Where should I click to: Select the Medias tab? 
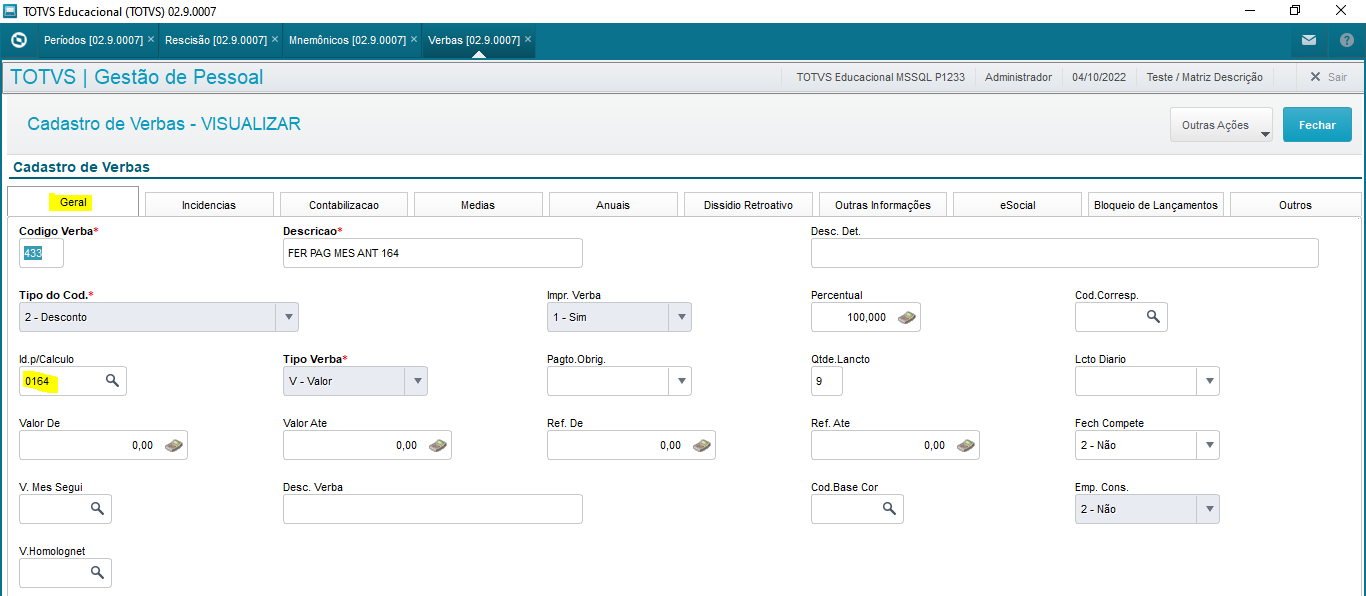click(x=478, y=205)
